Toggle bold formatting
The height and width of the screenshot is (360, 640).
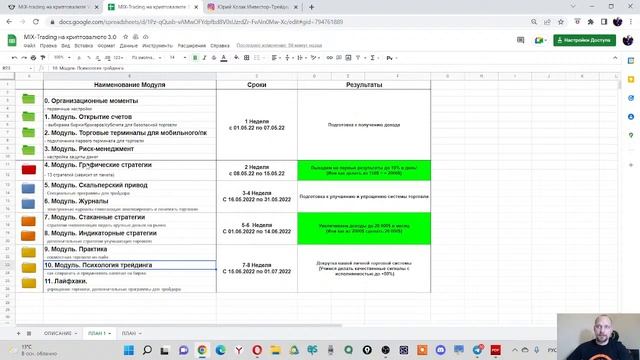[x=195, y=58]
